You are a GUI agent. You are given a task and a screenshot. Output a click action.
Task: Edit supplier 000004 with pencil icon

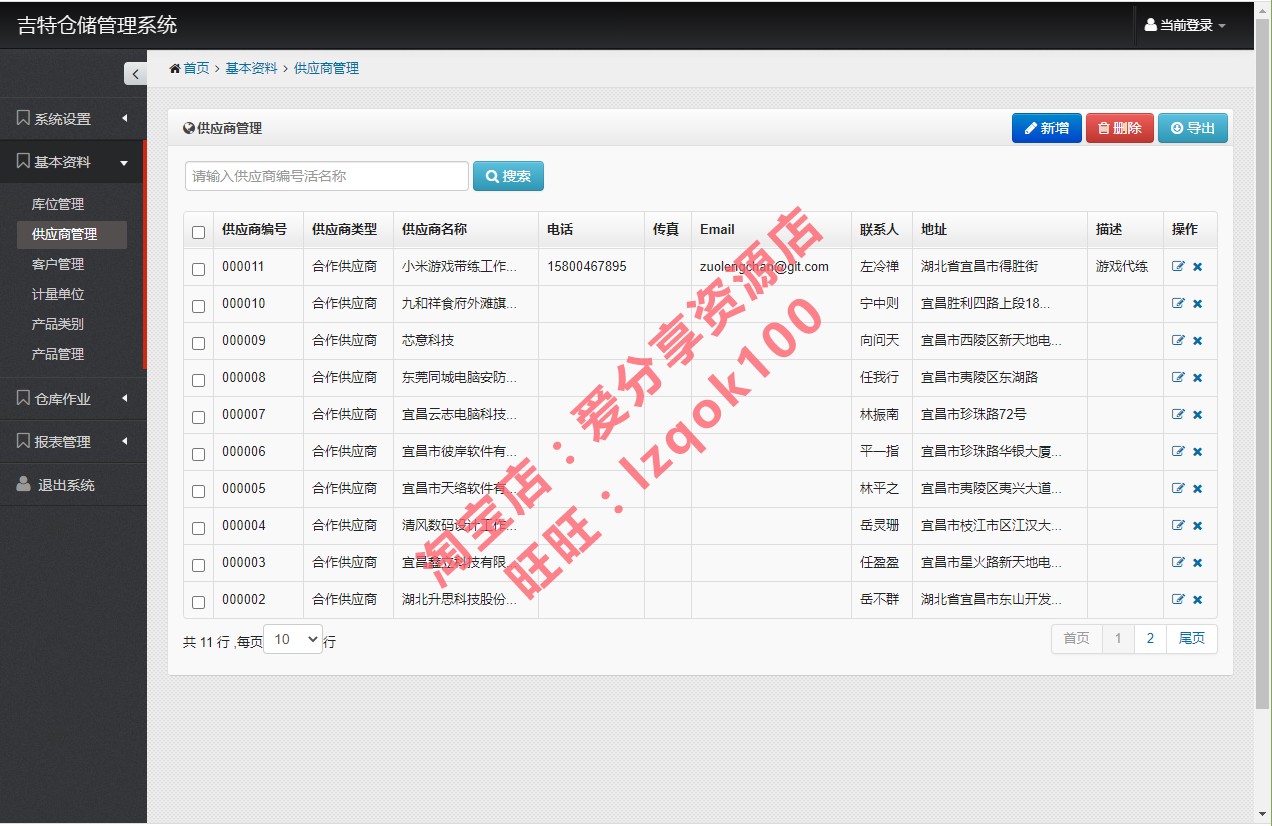tap(1178, 526)
